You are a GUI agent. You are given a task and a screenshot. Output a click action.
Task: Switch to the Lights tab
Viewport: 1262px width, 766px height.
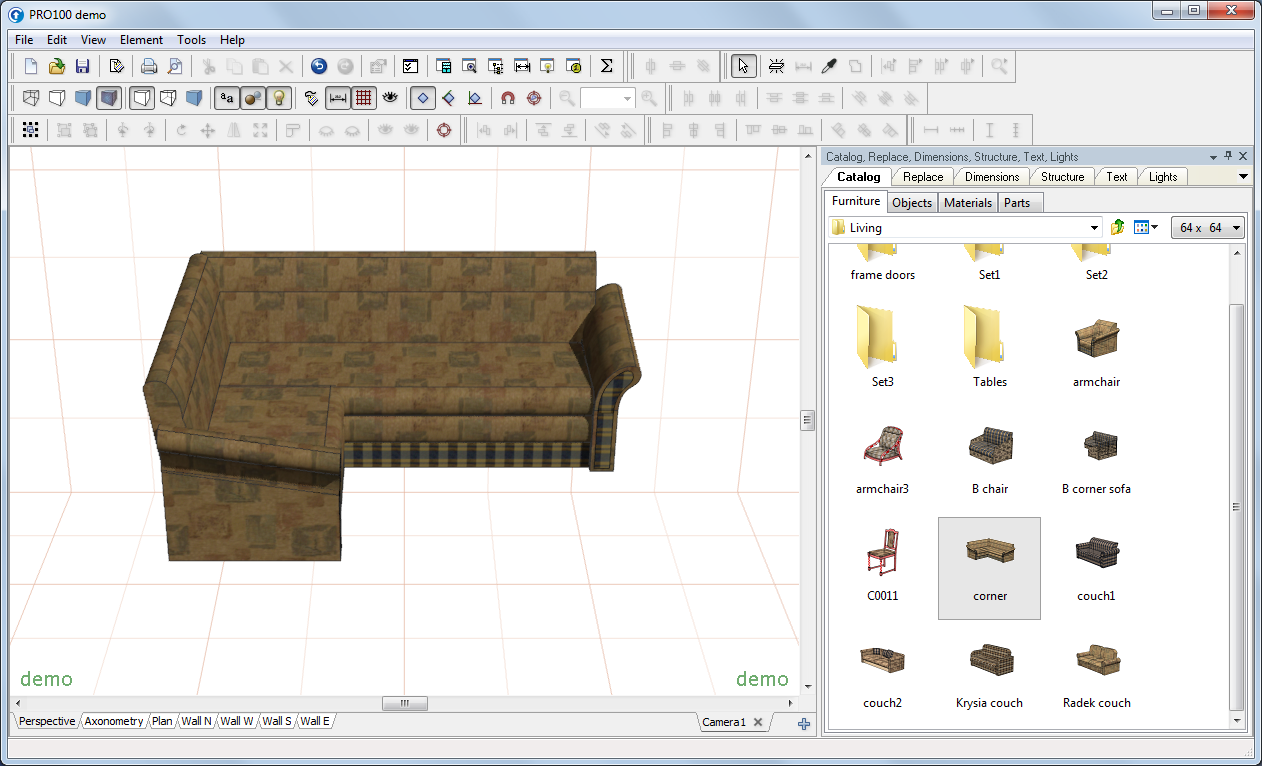click(1162, 177)
